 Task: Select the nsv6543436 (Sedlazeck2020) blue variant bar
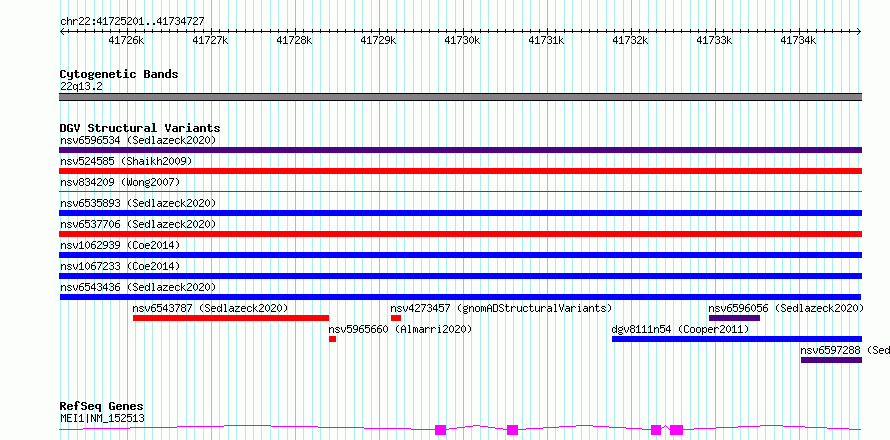(x=460, y=297)
